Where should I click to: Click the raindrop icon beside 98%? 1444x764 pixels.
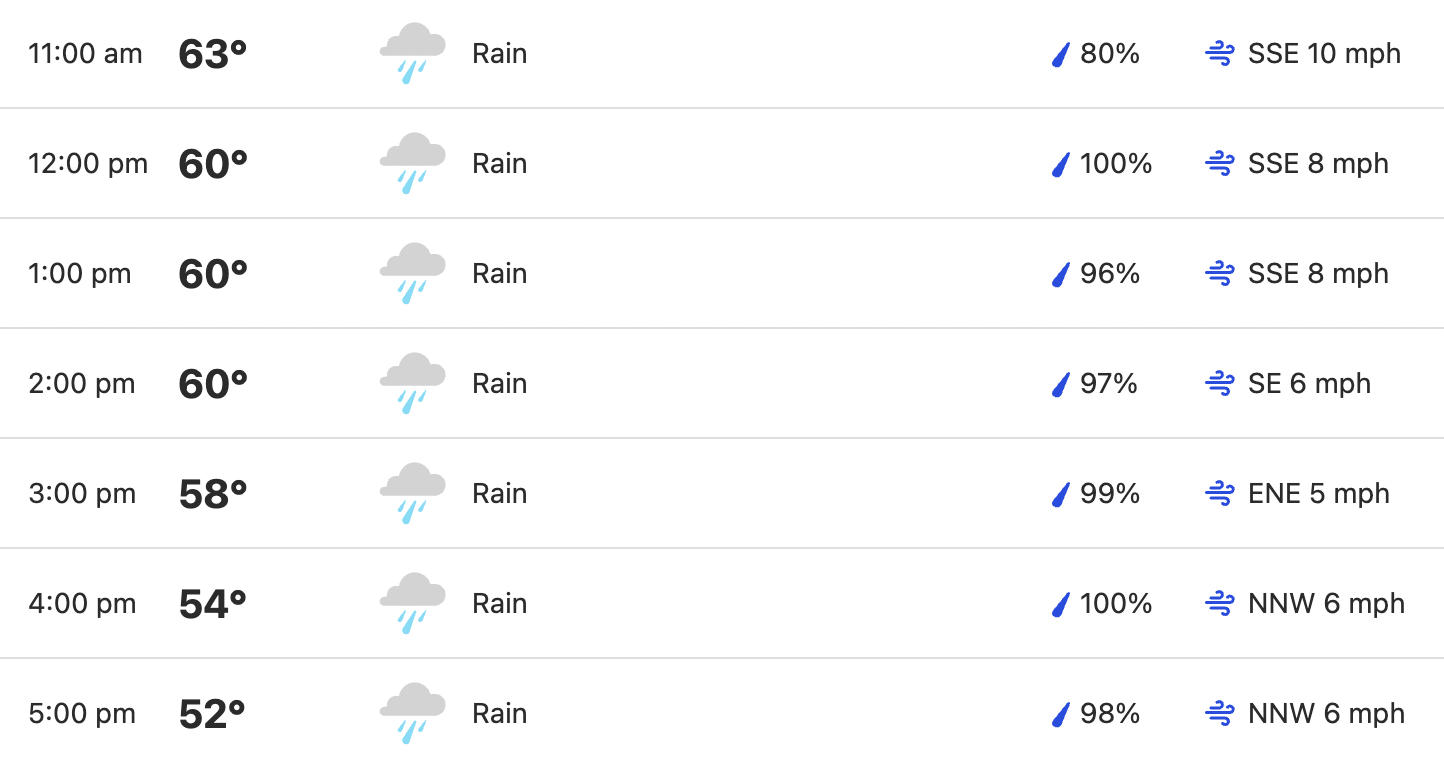click(x=1061, y=714)
